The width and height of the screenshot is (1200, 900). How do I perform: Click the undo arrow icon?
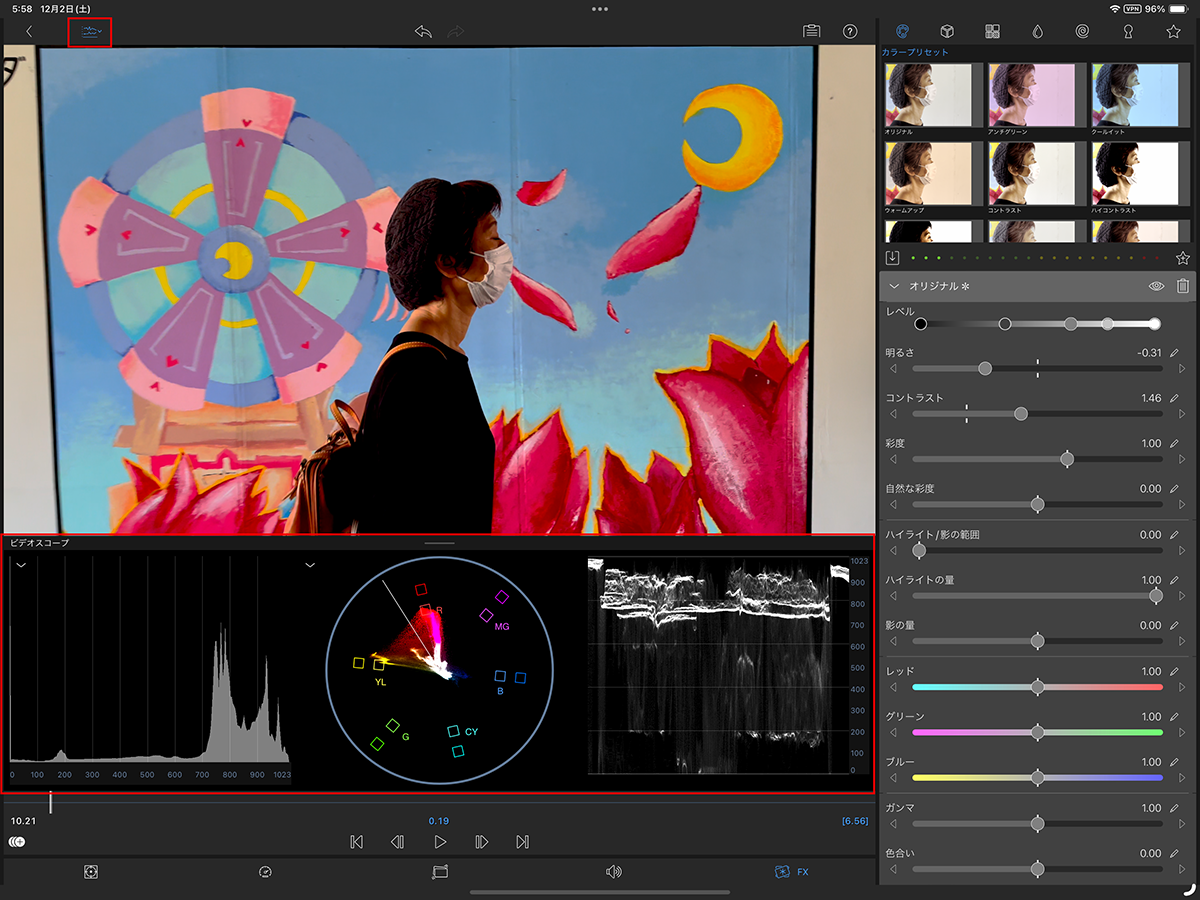pos(423,31)
